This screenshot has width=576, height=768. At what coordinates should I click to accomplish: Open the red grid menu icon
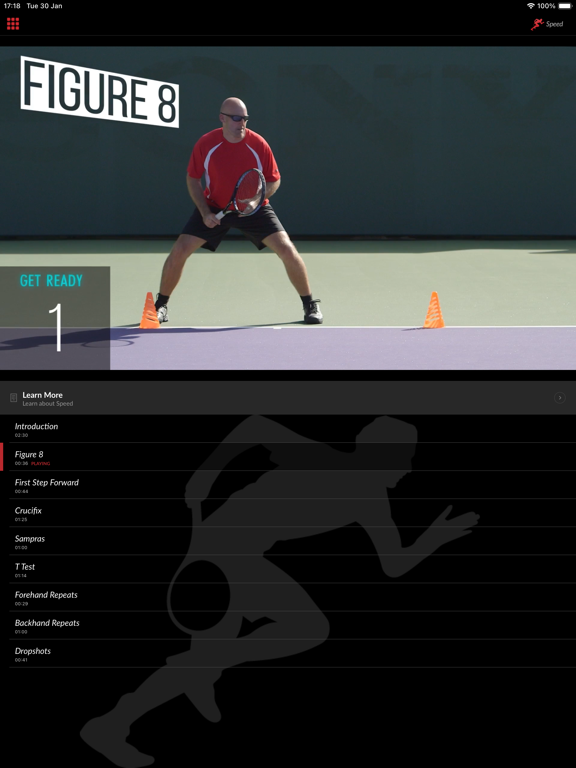(x=13, y=24)
